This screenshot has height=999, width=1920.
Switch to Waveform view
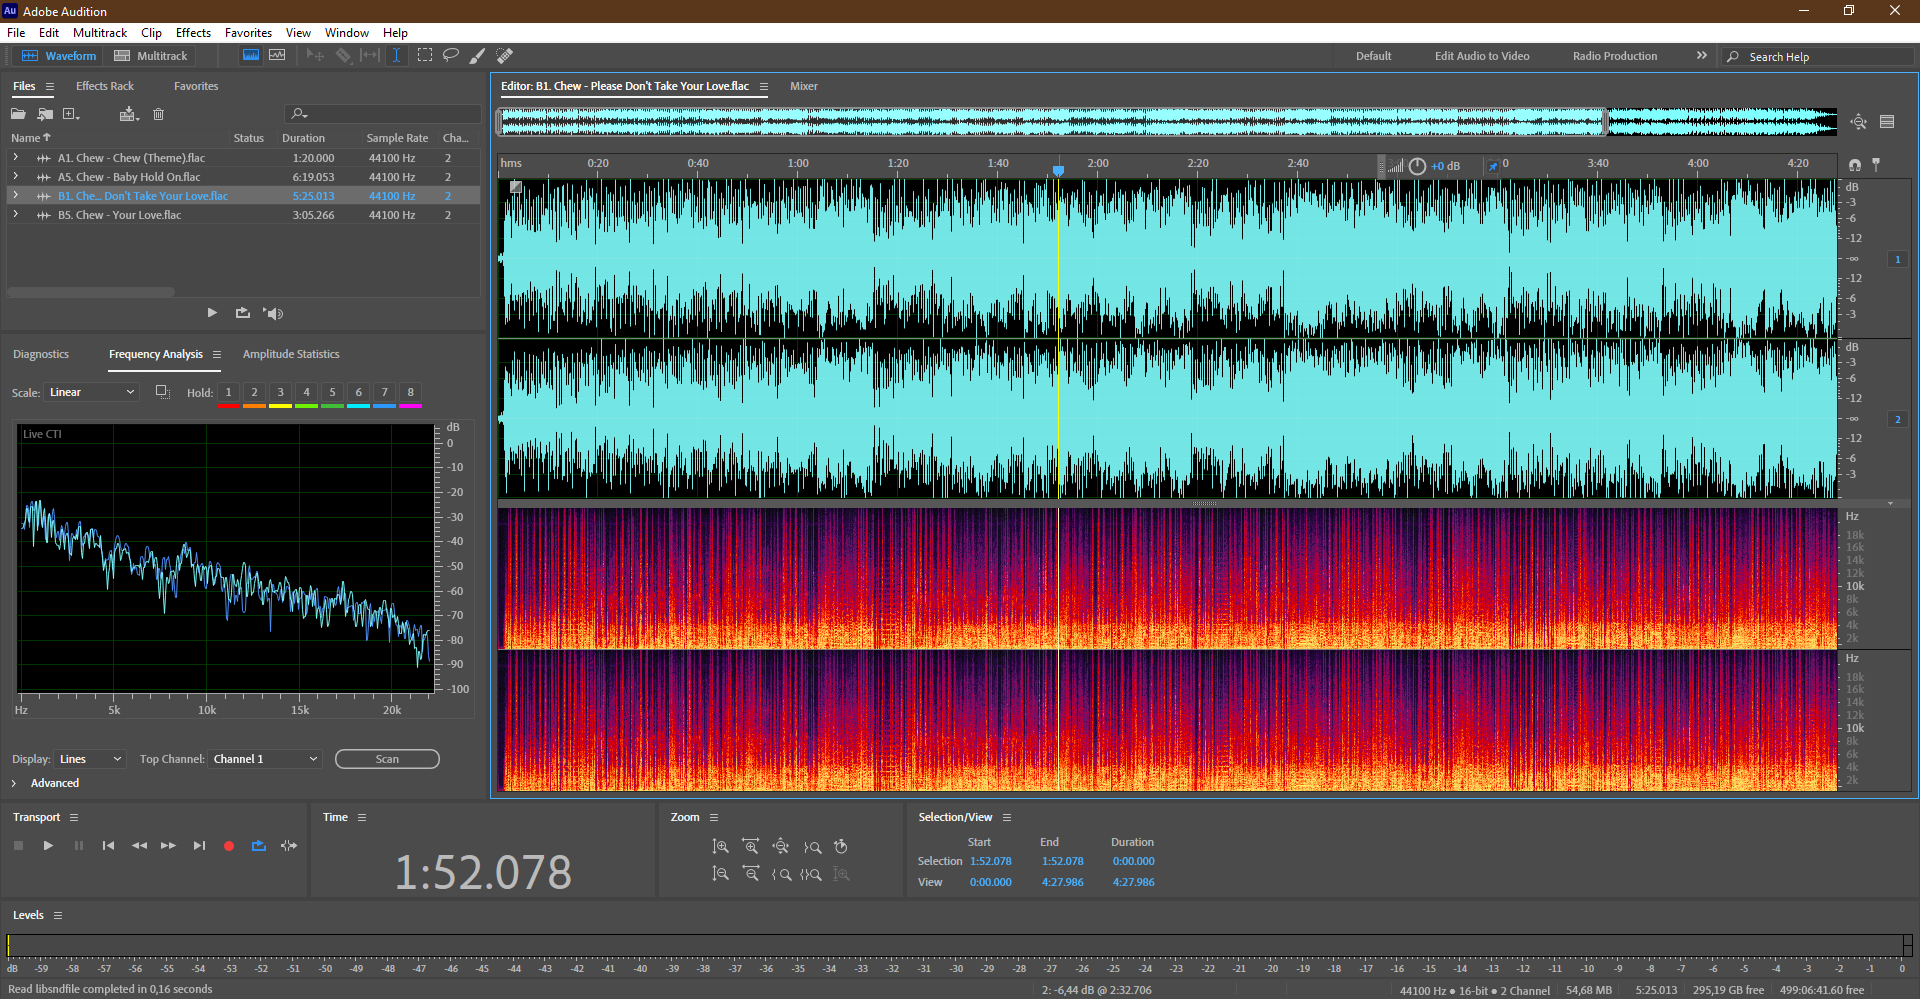coord(59,56)
